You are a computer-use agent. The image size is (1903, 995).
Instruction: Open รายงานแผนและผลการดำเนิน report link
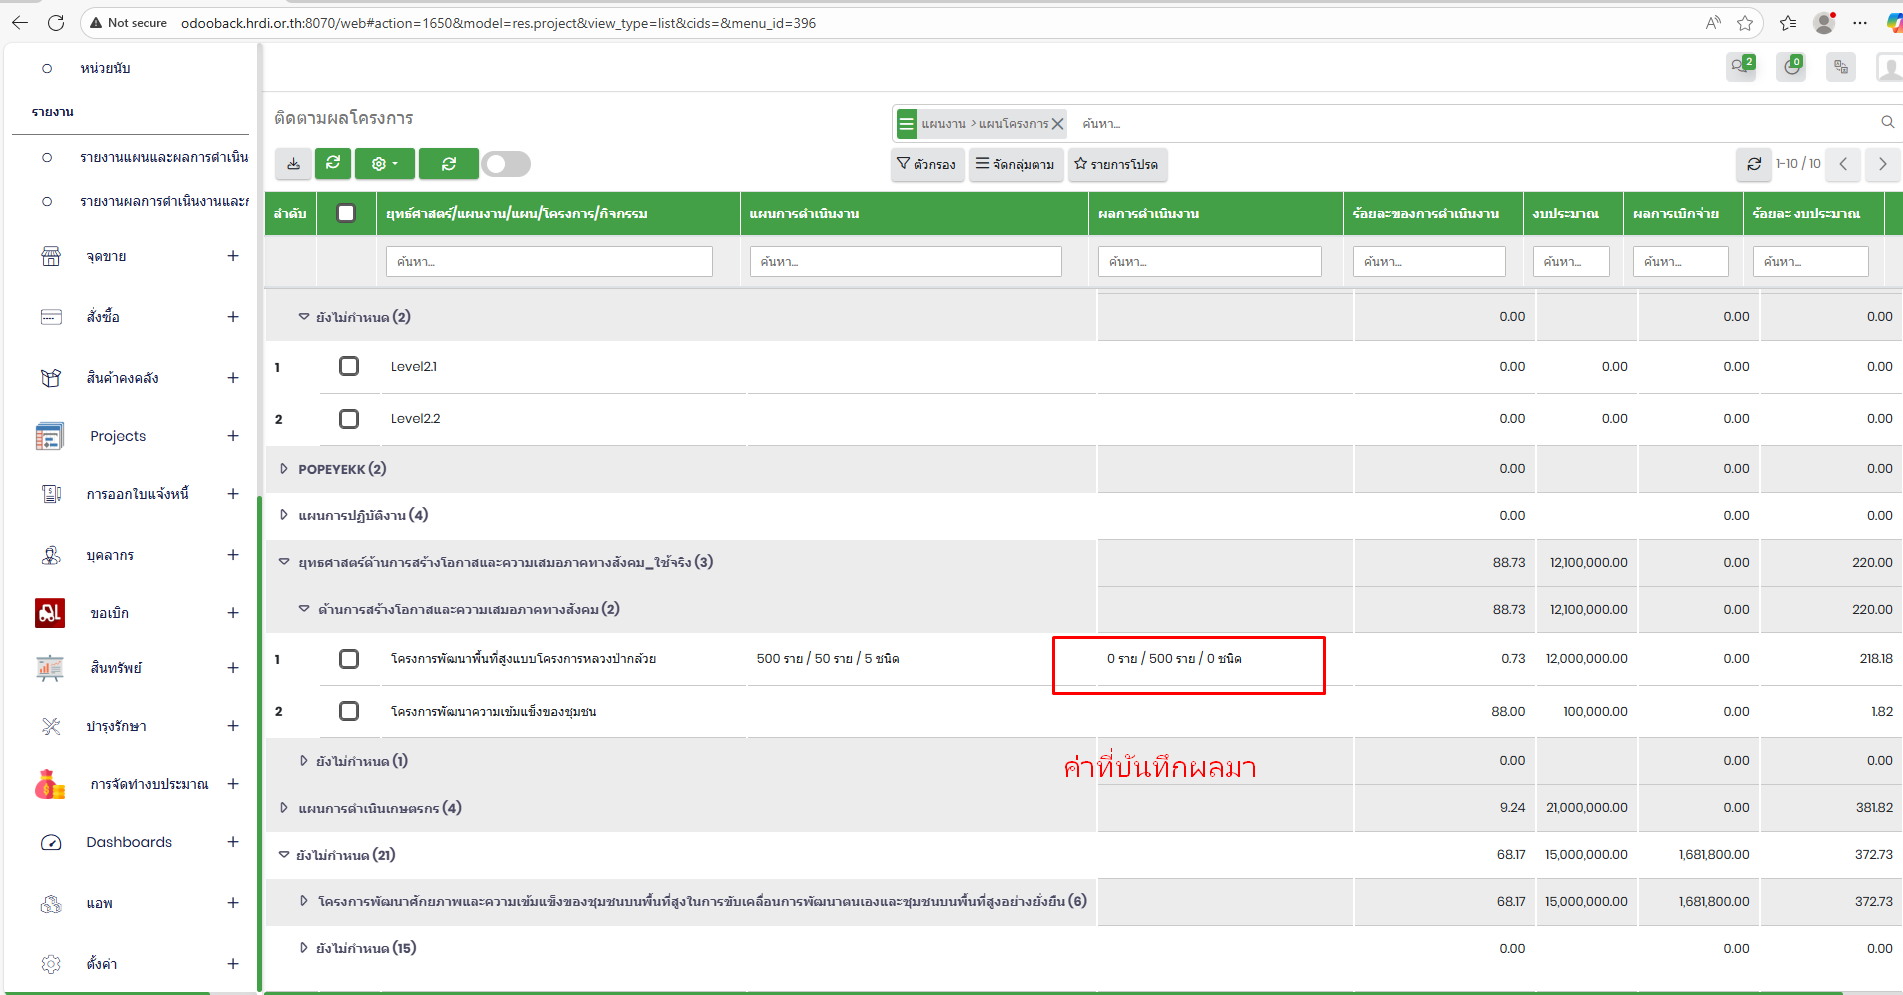164,157
